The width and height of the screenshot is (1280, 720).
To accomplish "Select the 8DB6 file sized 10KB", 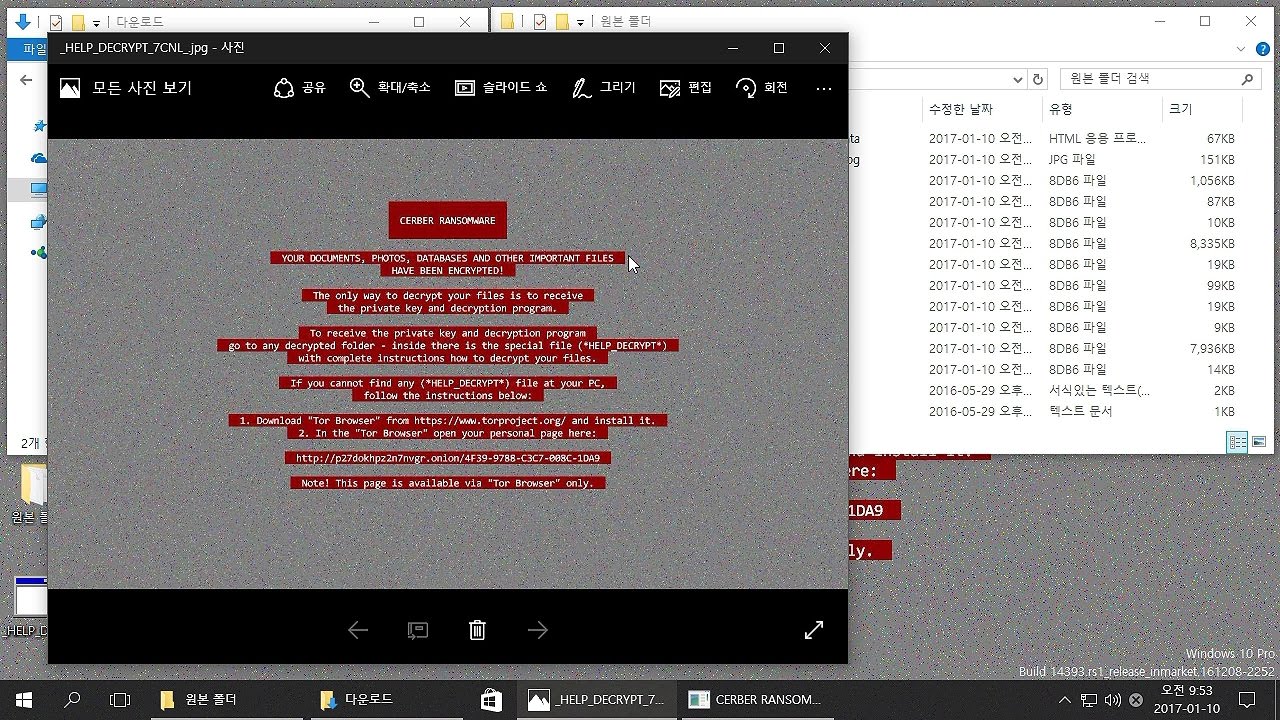I will (1045, 223).
